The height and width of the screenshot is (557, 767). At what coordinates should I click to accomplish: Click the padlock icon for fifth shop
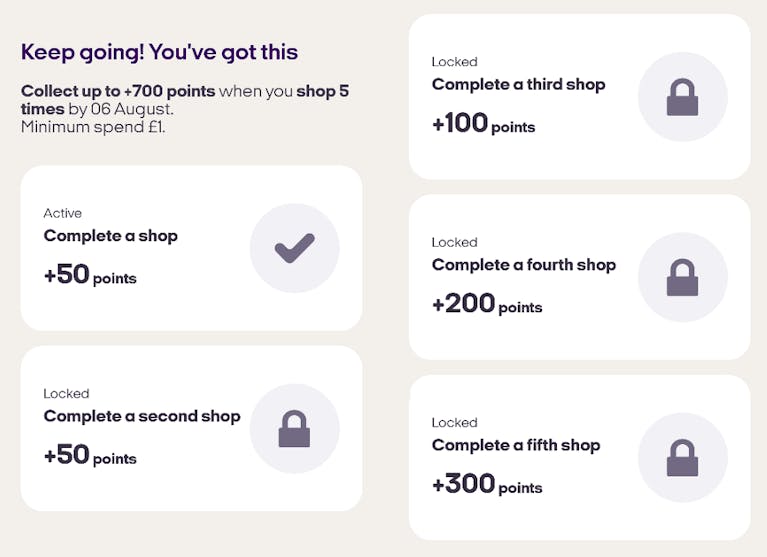tap(682, 458)
